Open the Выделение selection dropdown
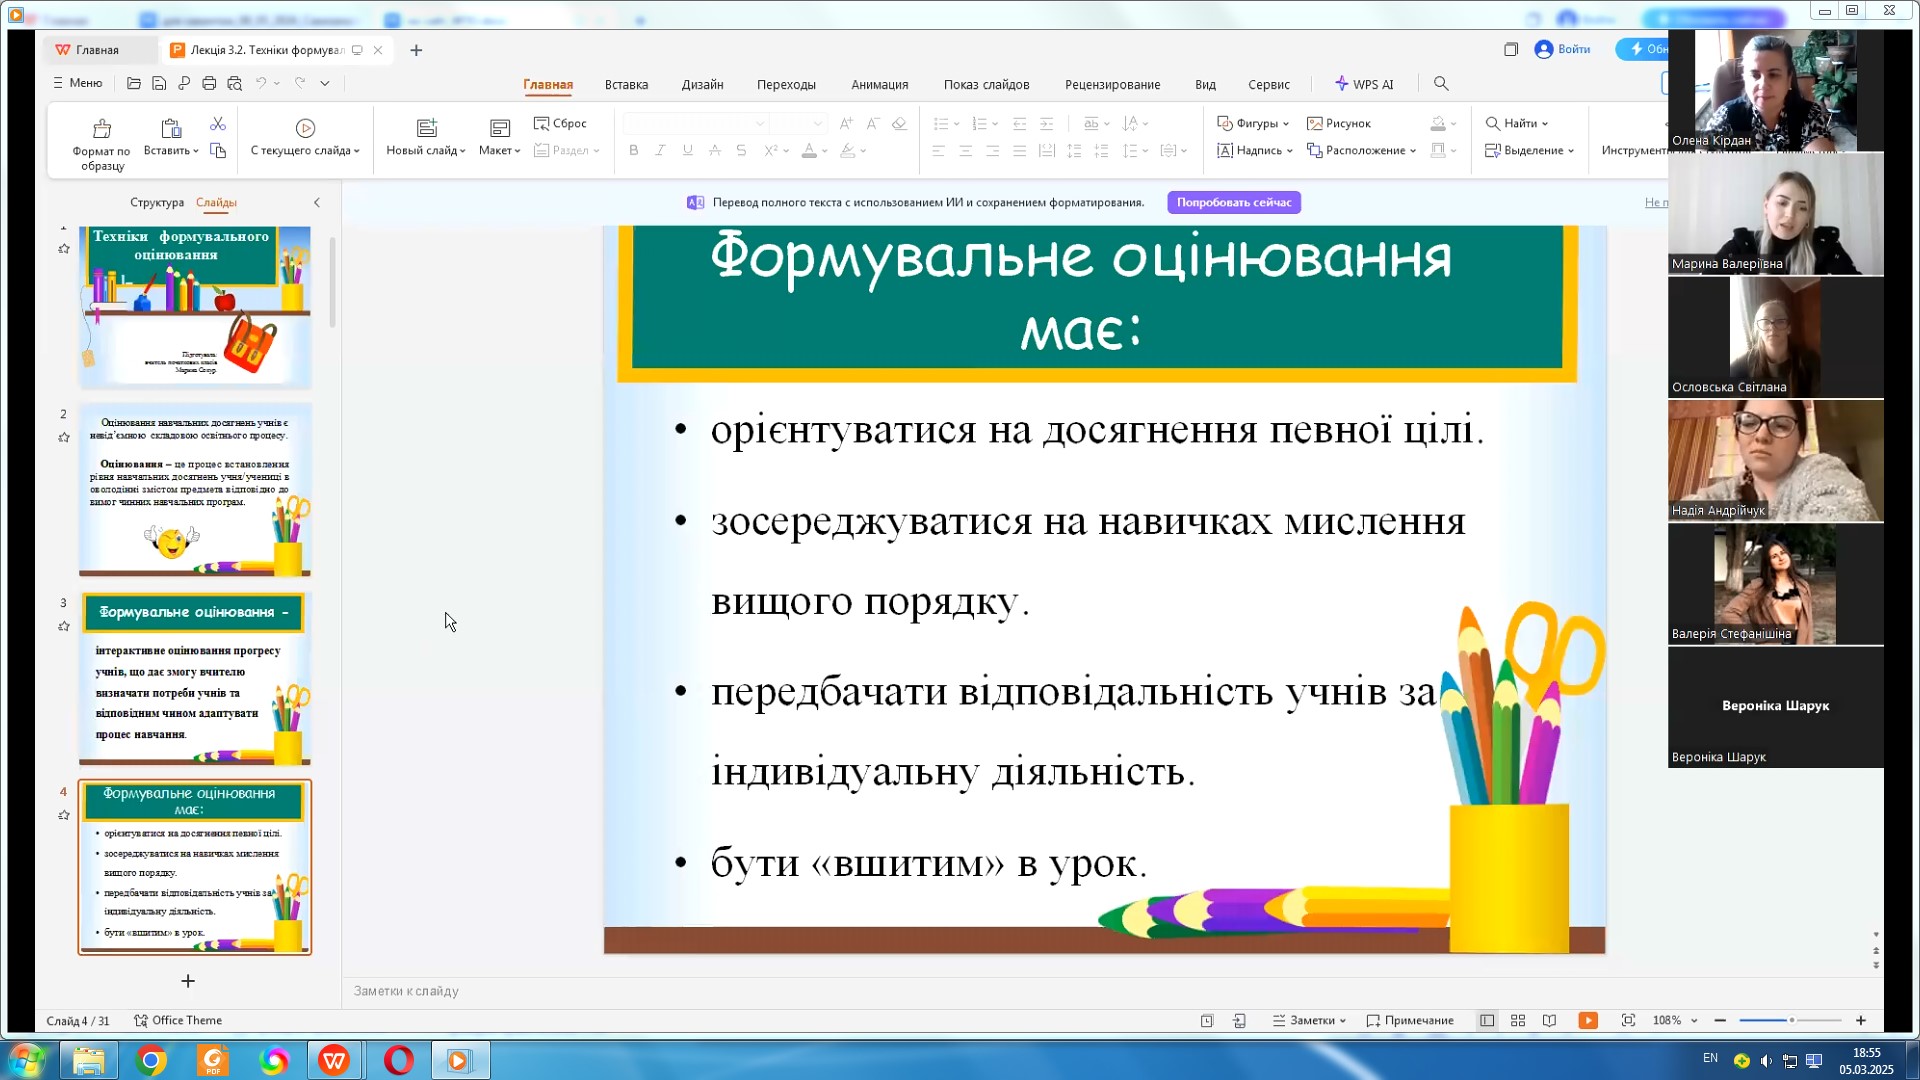The width and height of the screenshot is (1920, 1080). point(1529,151)
